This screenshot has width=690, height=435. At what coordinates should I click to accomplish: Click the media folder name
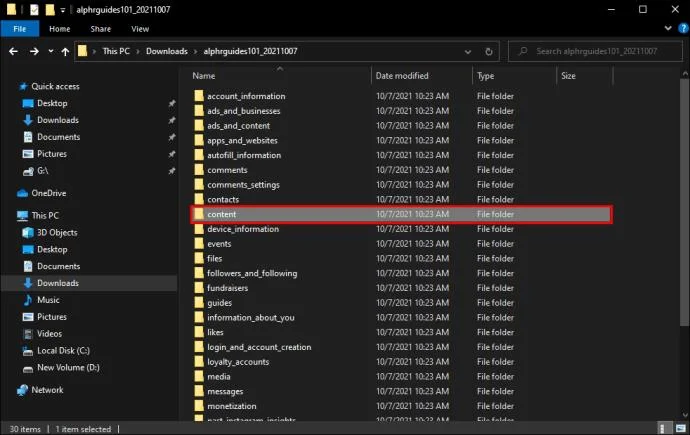pyautogui.click(x=219, y=377)
